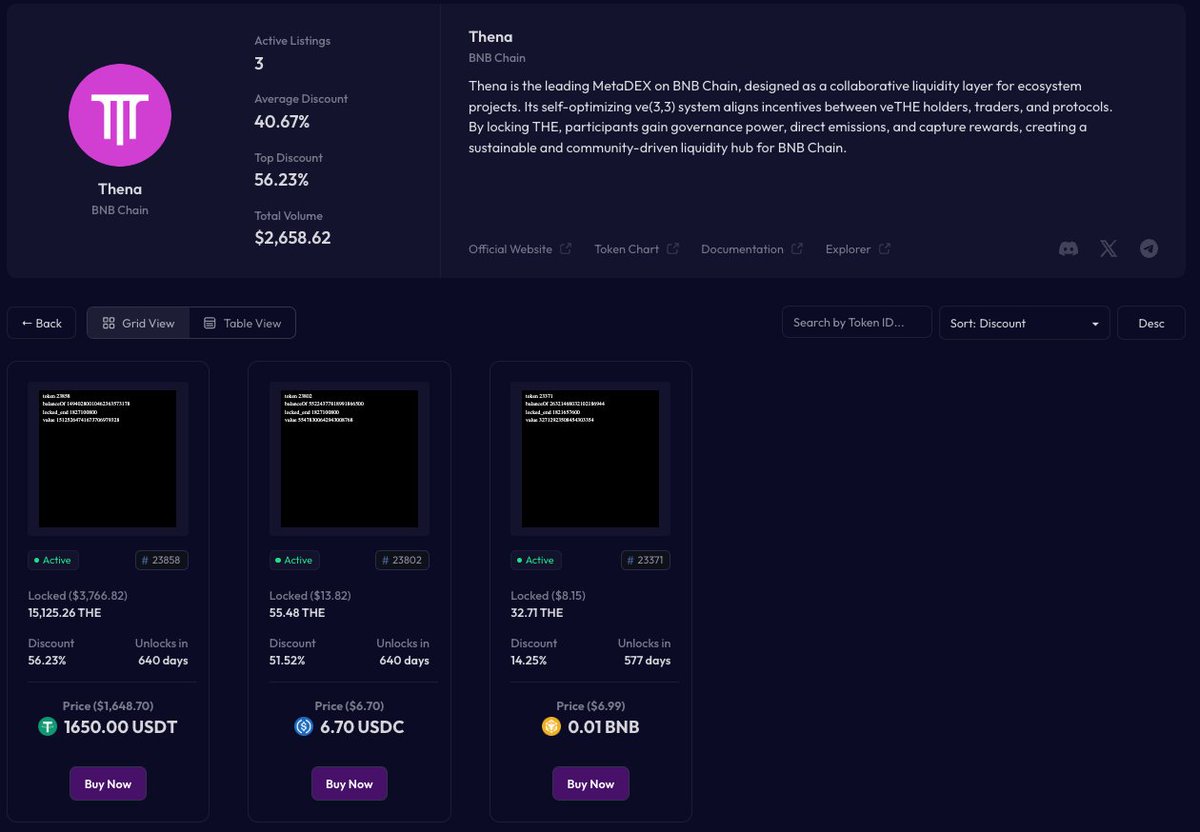Click the USDT coin icon

tap(47, 727)
